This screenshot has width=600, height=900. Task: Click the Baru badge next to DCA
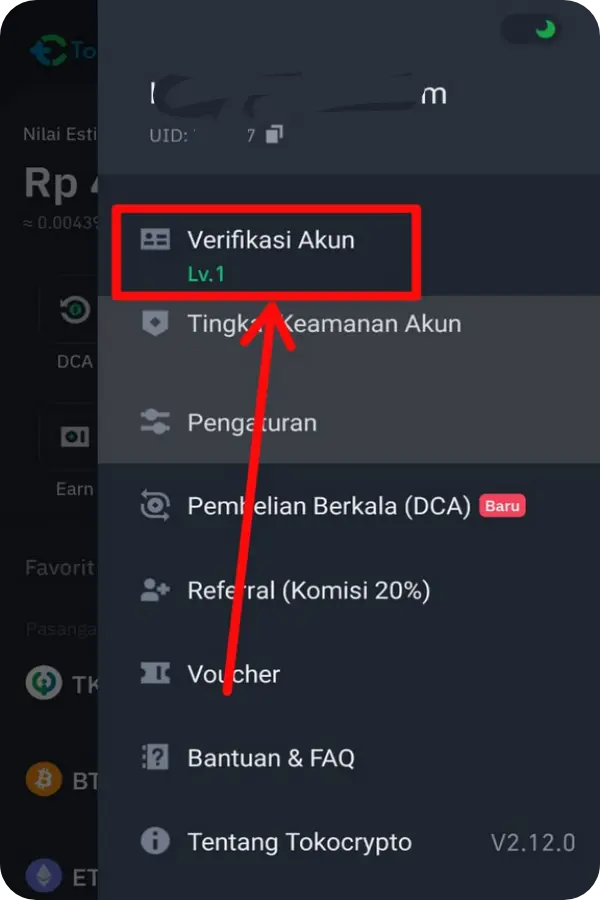502,506
